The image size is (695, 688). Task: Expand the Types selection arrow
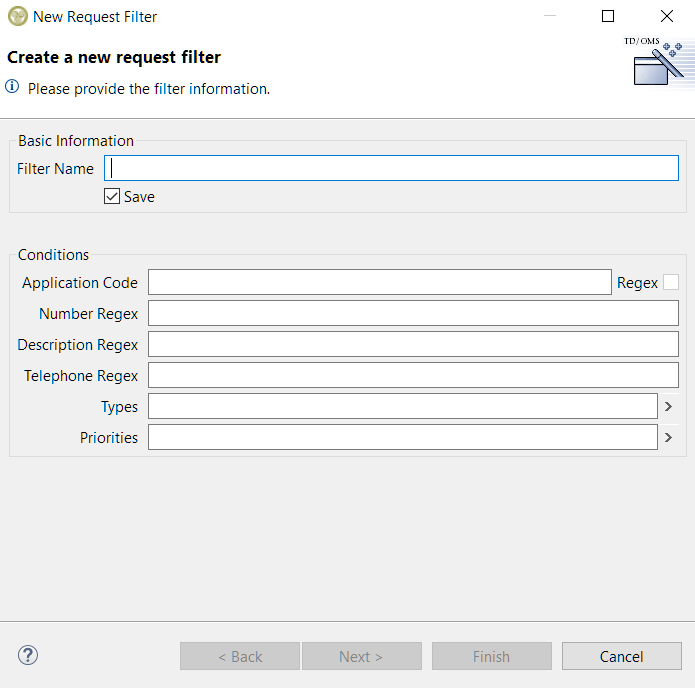tap(668, 407)
